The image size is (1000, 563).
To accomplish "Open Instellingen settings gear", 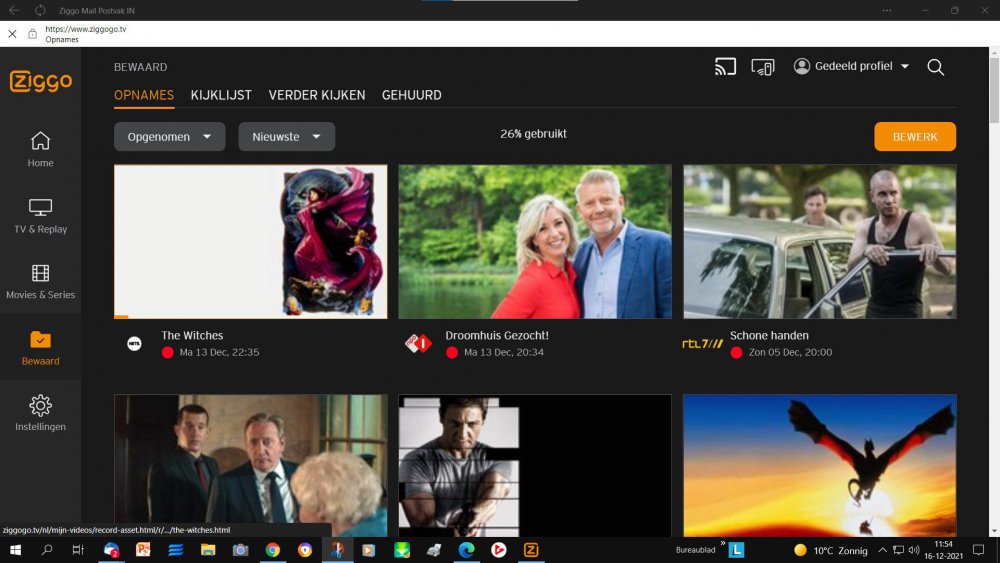I will pos(40,413).
